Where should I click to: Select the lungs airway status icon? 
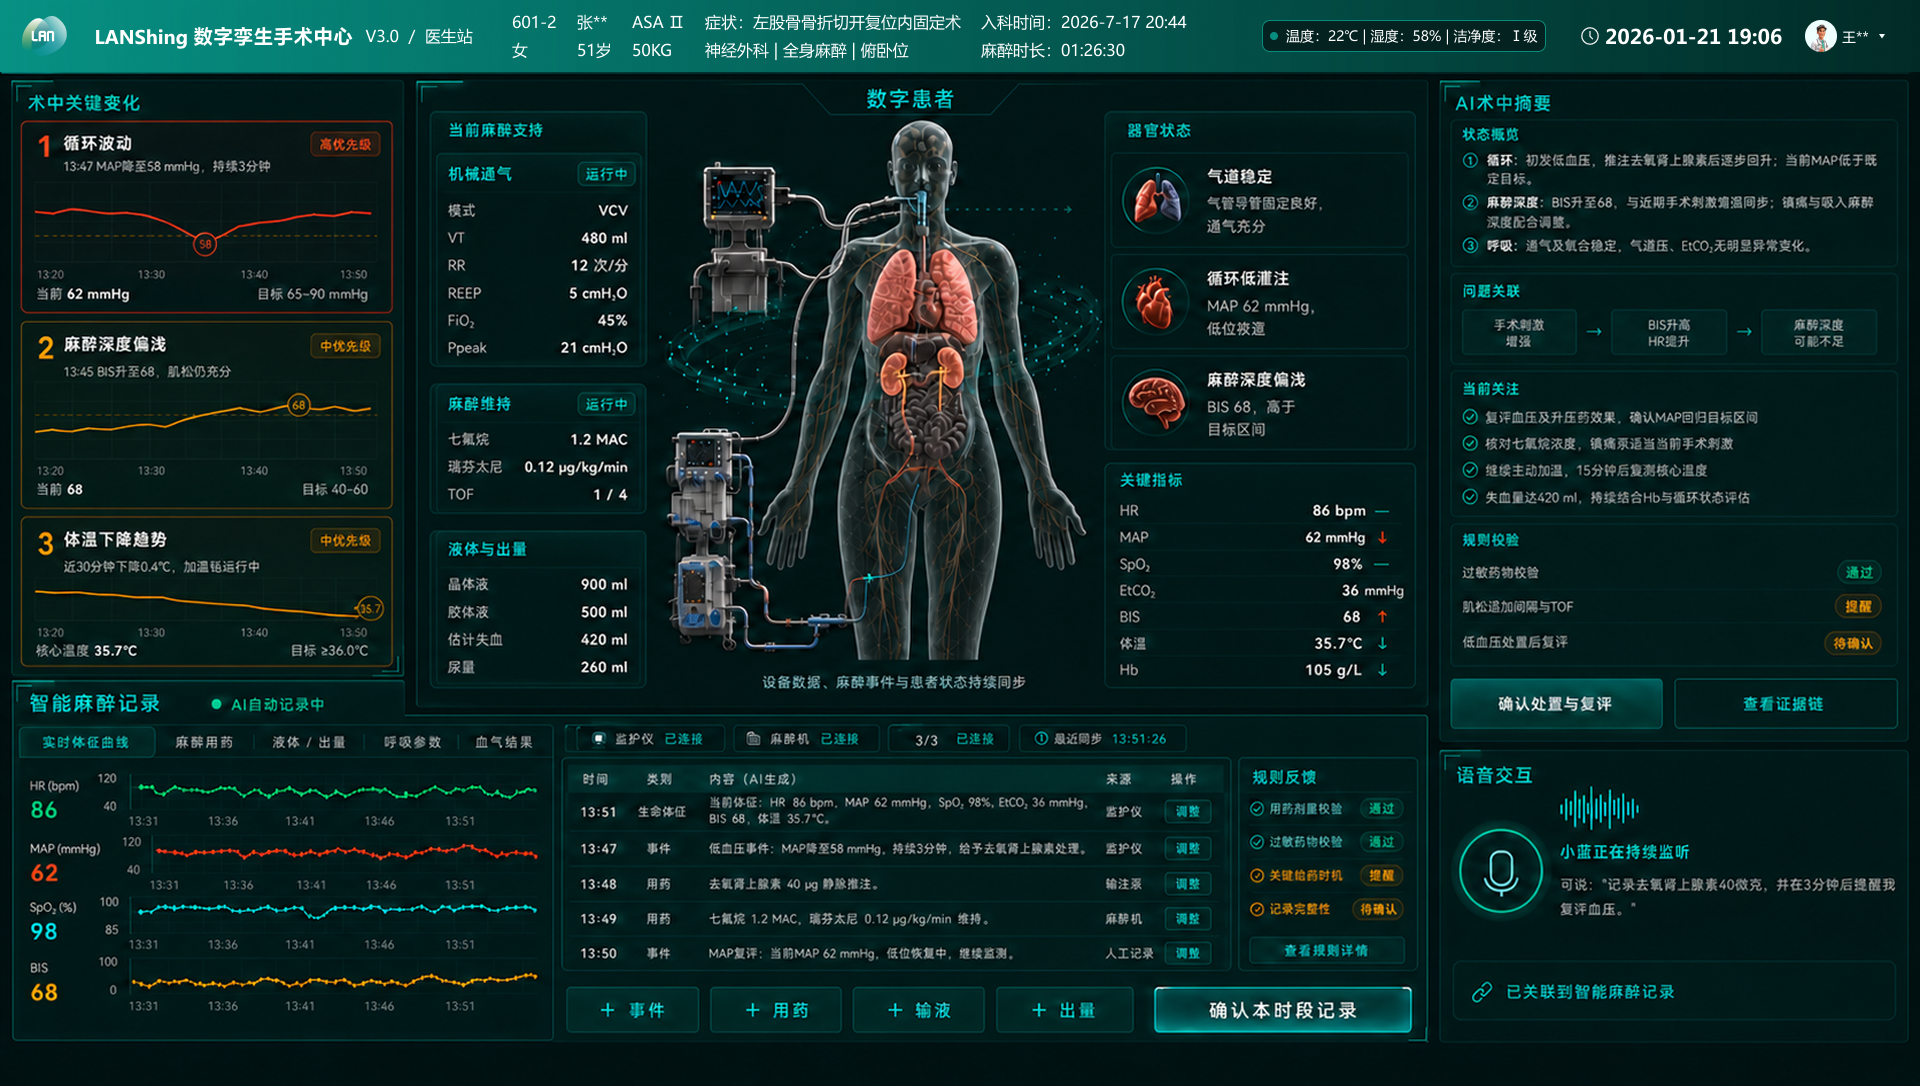[x=1156, y=200]
